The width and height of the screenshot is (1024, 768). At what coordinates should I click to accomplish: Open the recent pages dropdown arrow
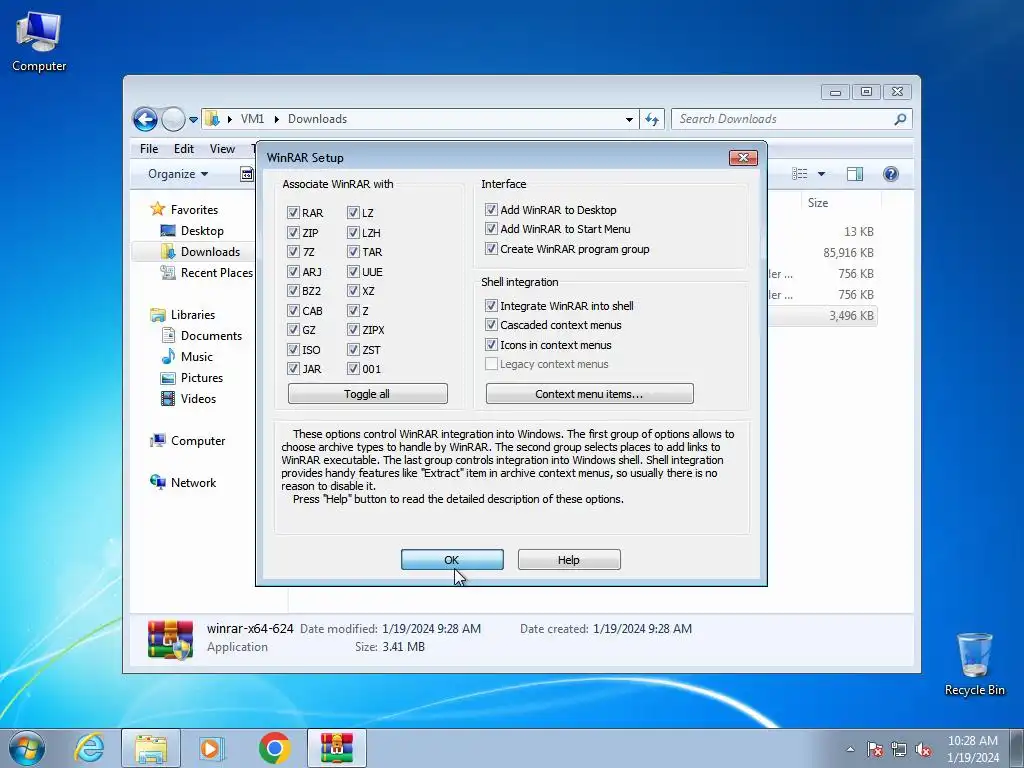193,120
